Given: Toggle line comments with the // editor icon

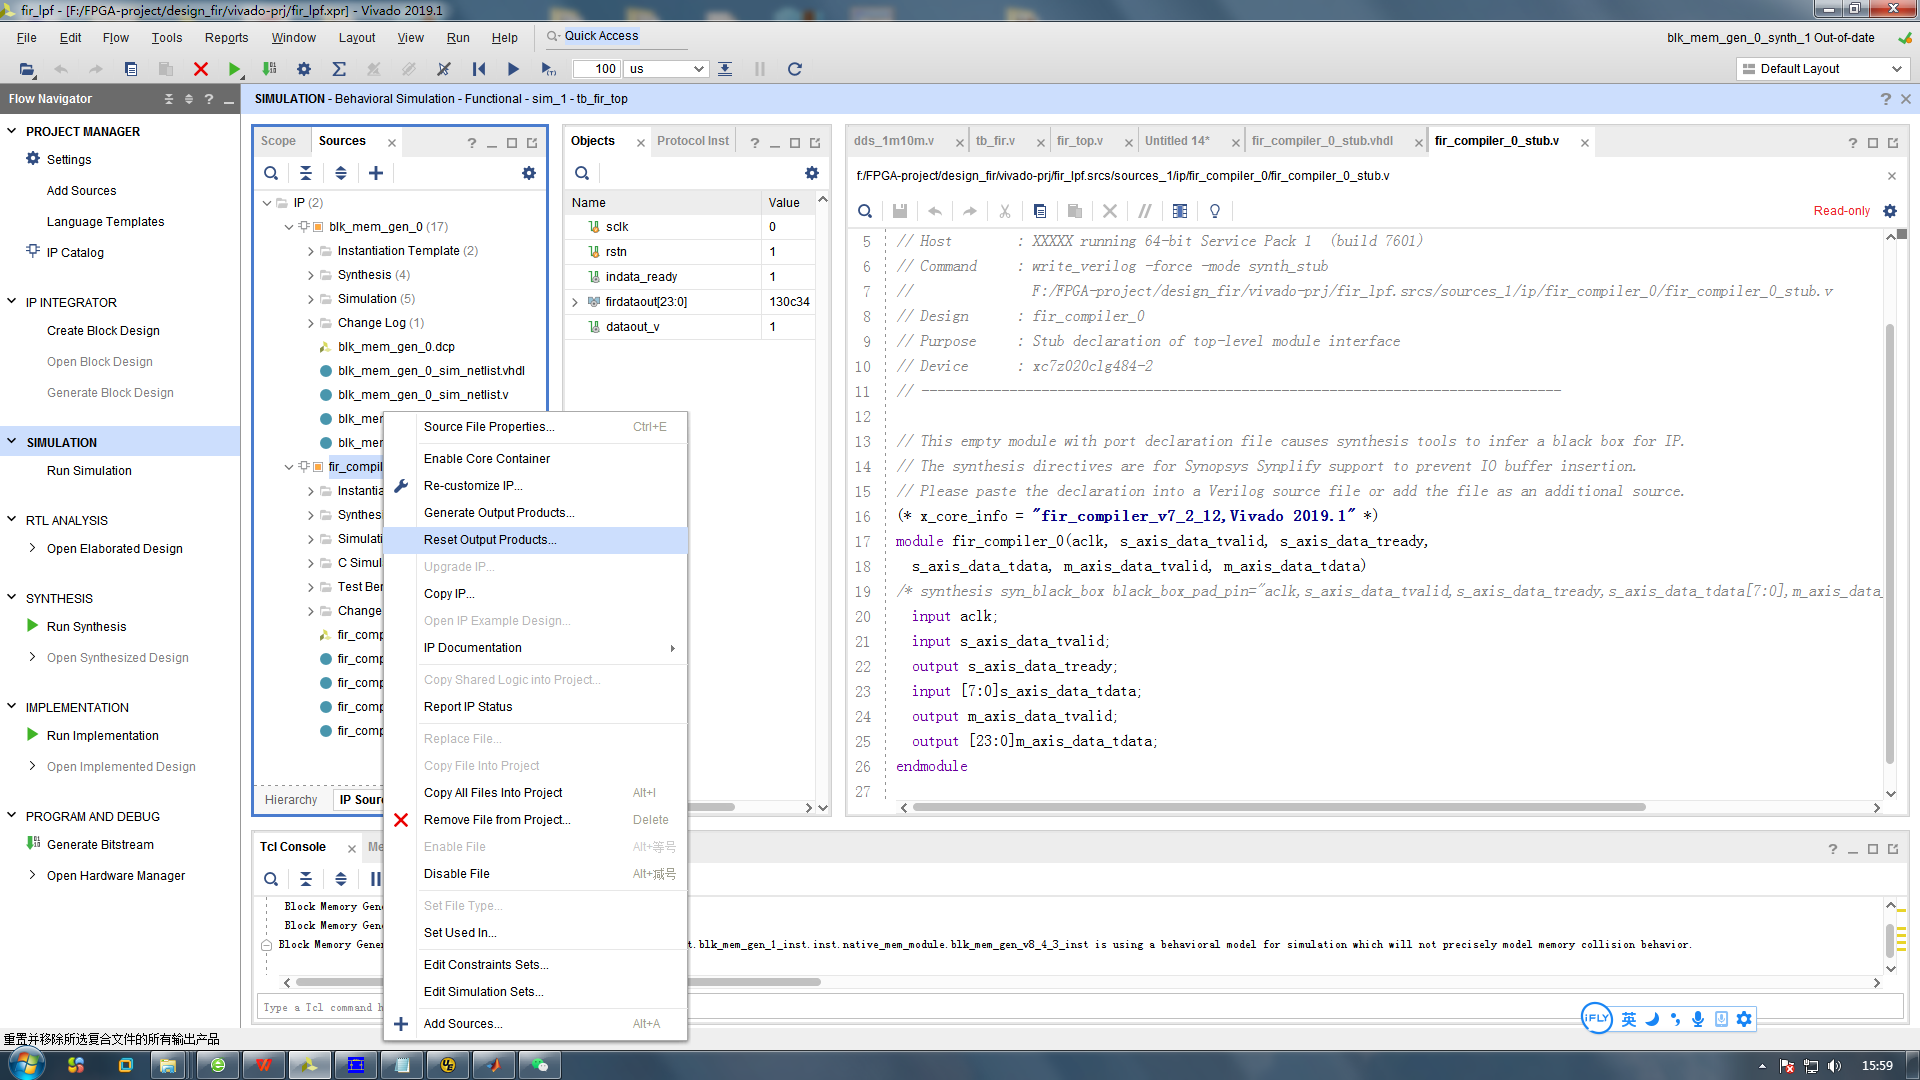Looking at the screenshot, I should point(1145,211).
